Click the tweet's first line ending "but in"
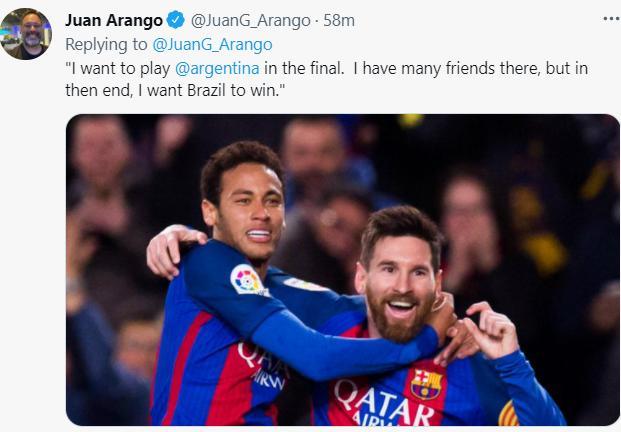621x432 pixels. [x=340, y=69]
